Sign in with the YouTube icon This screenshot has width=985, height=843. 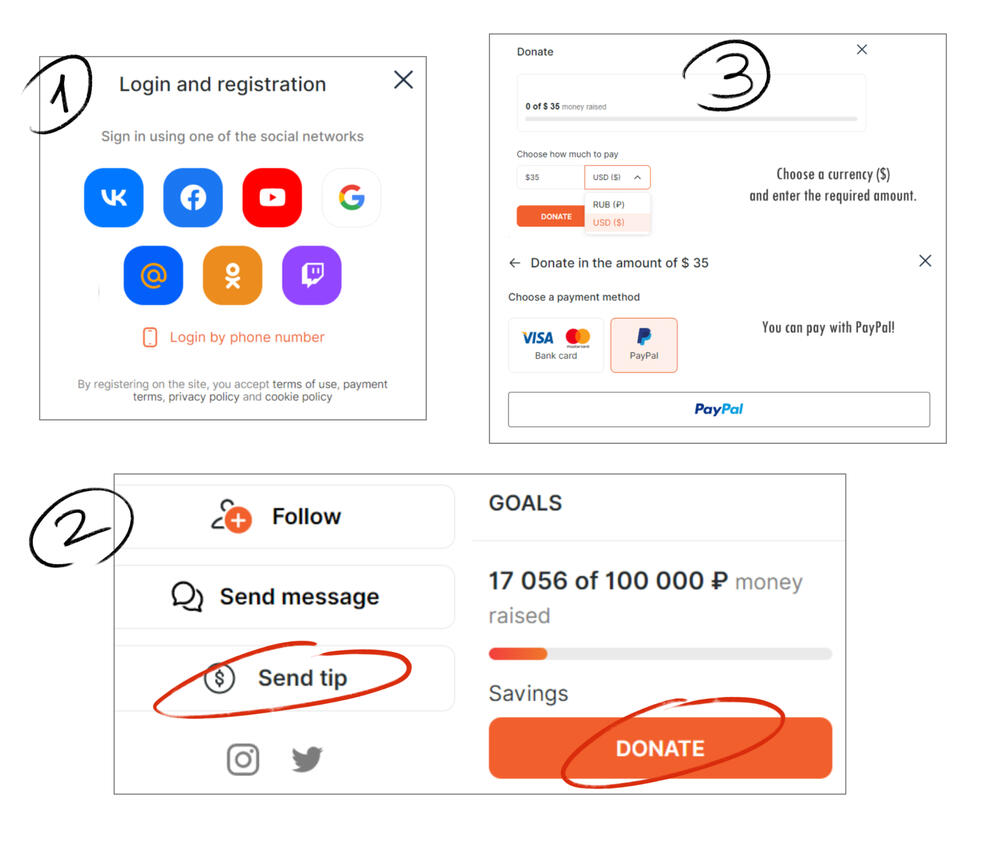click(272, 198)
